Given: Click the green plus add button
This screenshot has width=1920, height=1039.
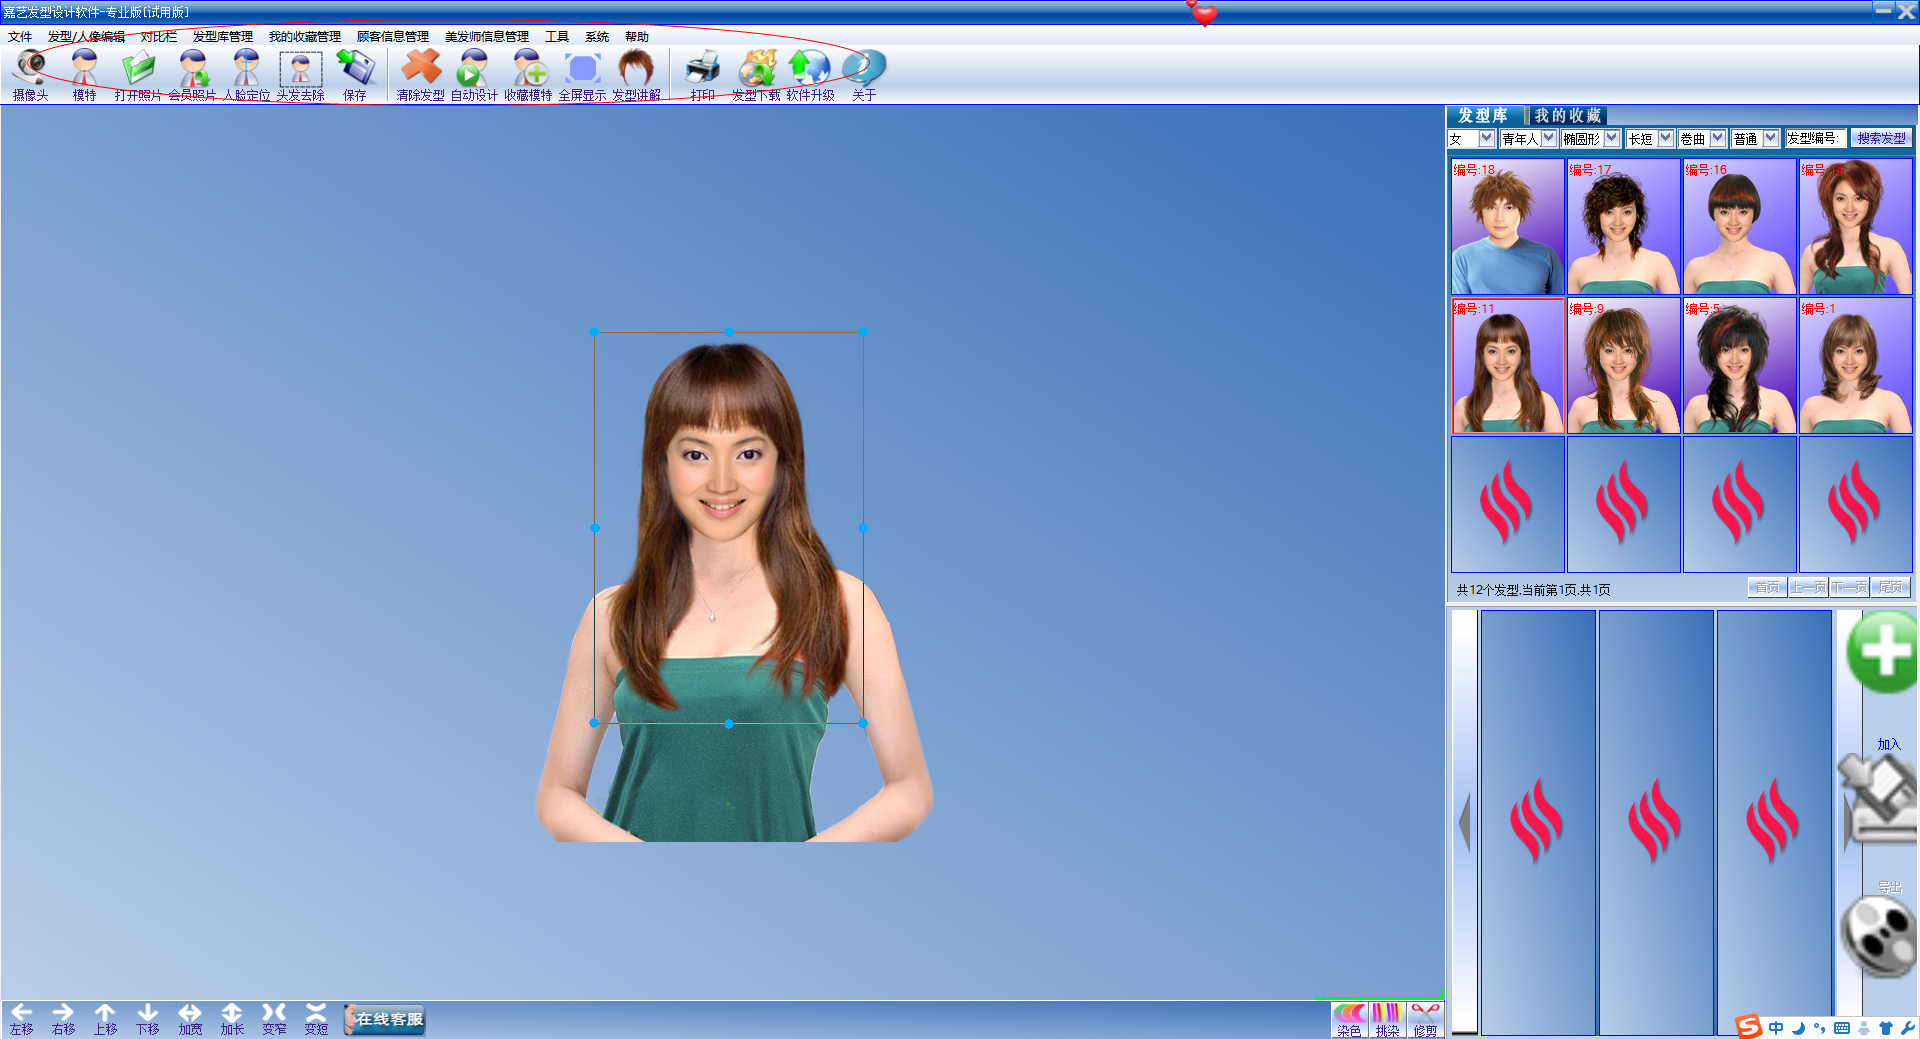Looking at the screenshot, I should 1884,652.
